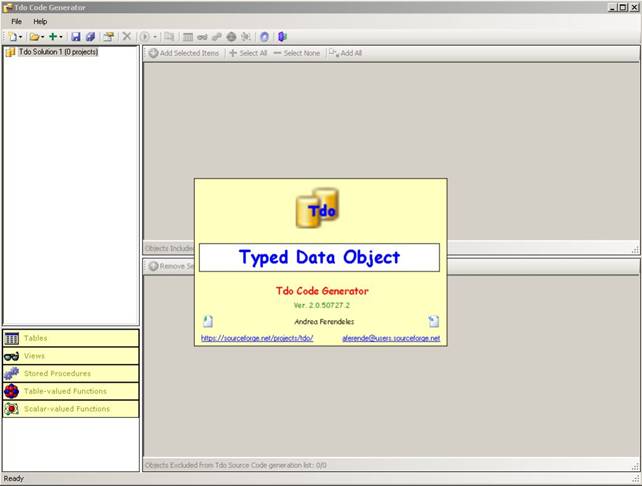The image size is (642, 486).
Task: Click the Delete X toolbar icon
Action: pos(127,36)
